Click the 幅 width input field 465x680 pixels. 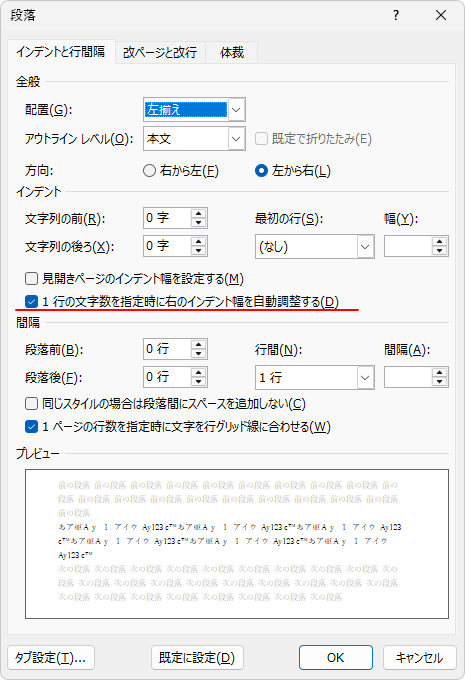[x=408, y=247]
